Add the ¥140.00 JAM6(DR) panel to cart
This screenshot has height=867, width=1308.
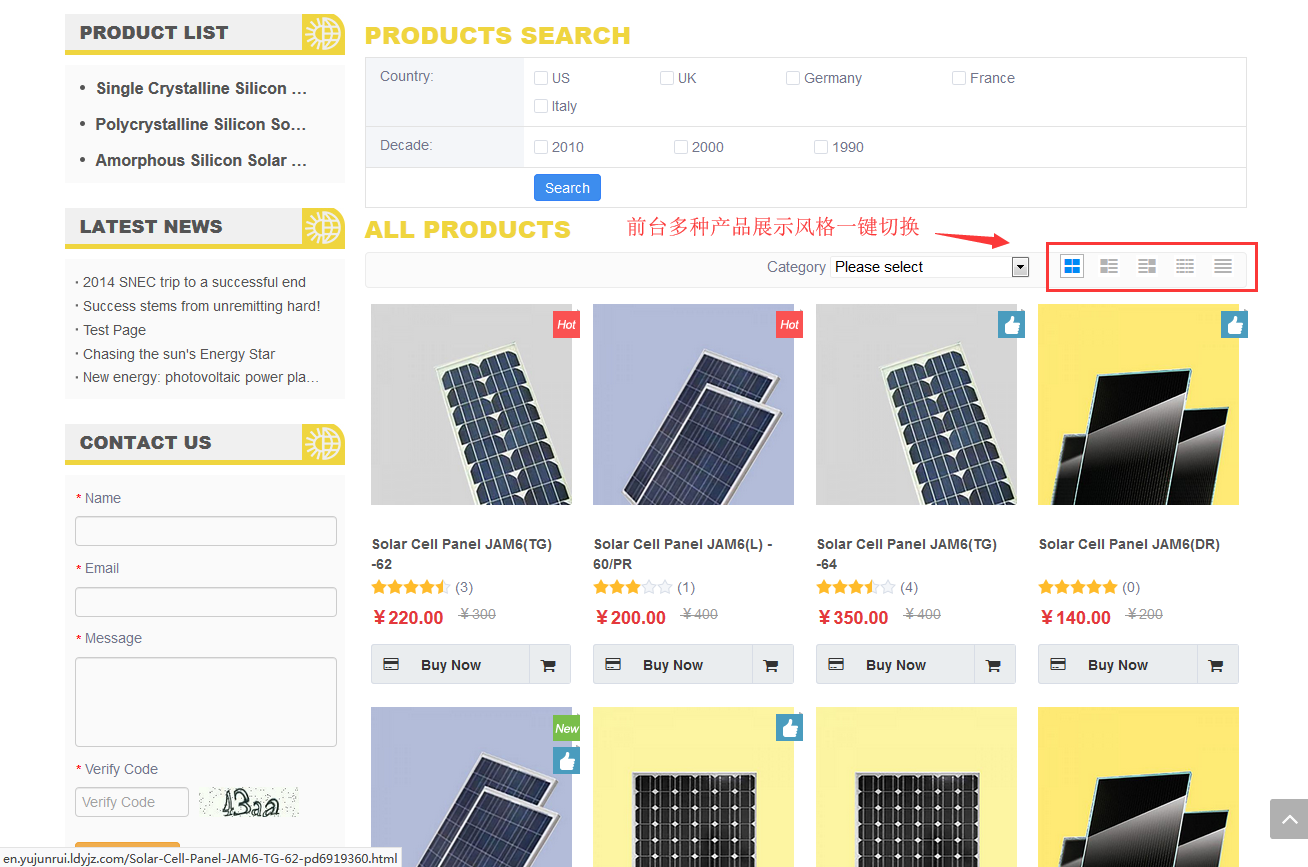tap(1215, 665)
